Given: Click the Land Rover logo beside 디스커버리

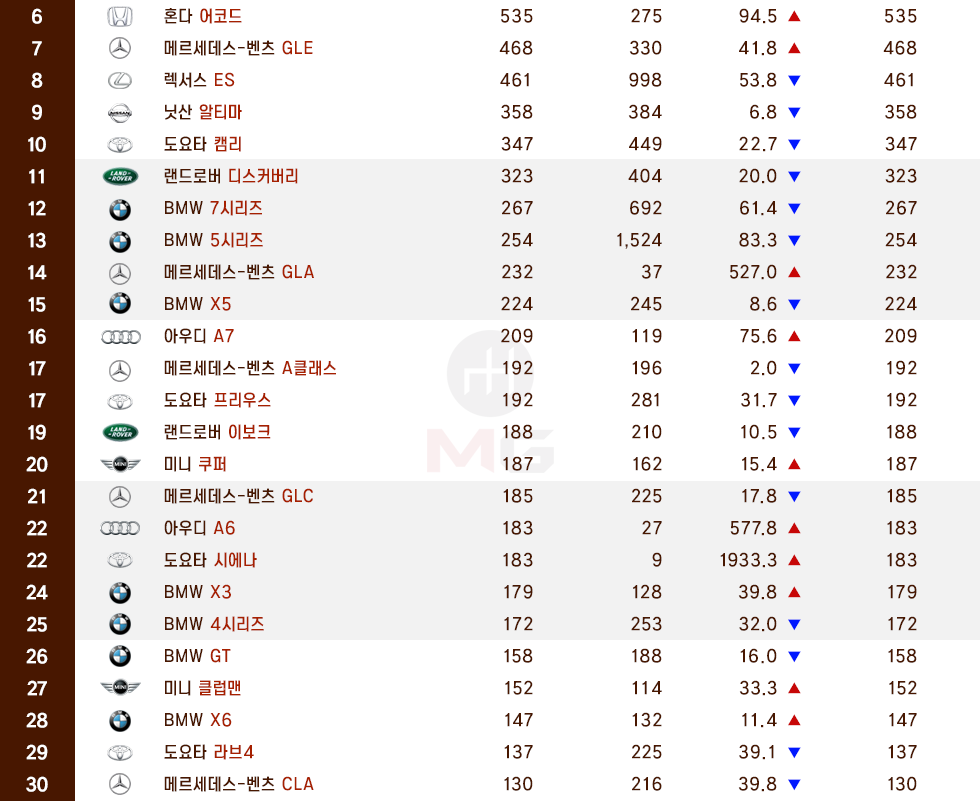Looking at the screenshot, I should coord(120,176).
